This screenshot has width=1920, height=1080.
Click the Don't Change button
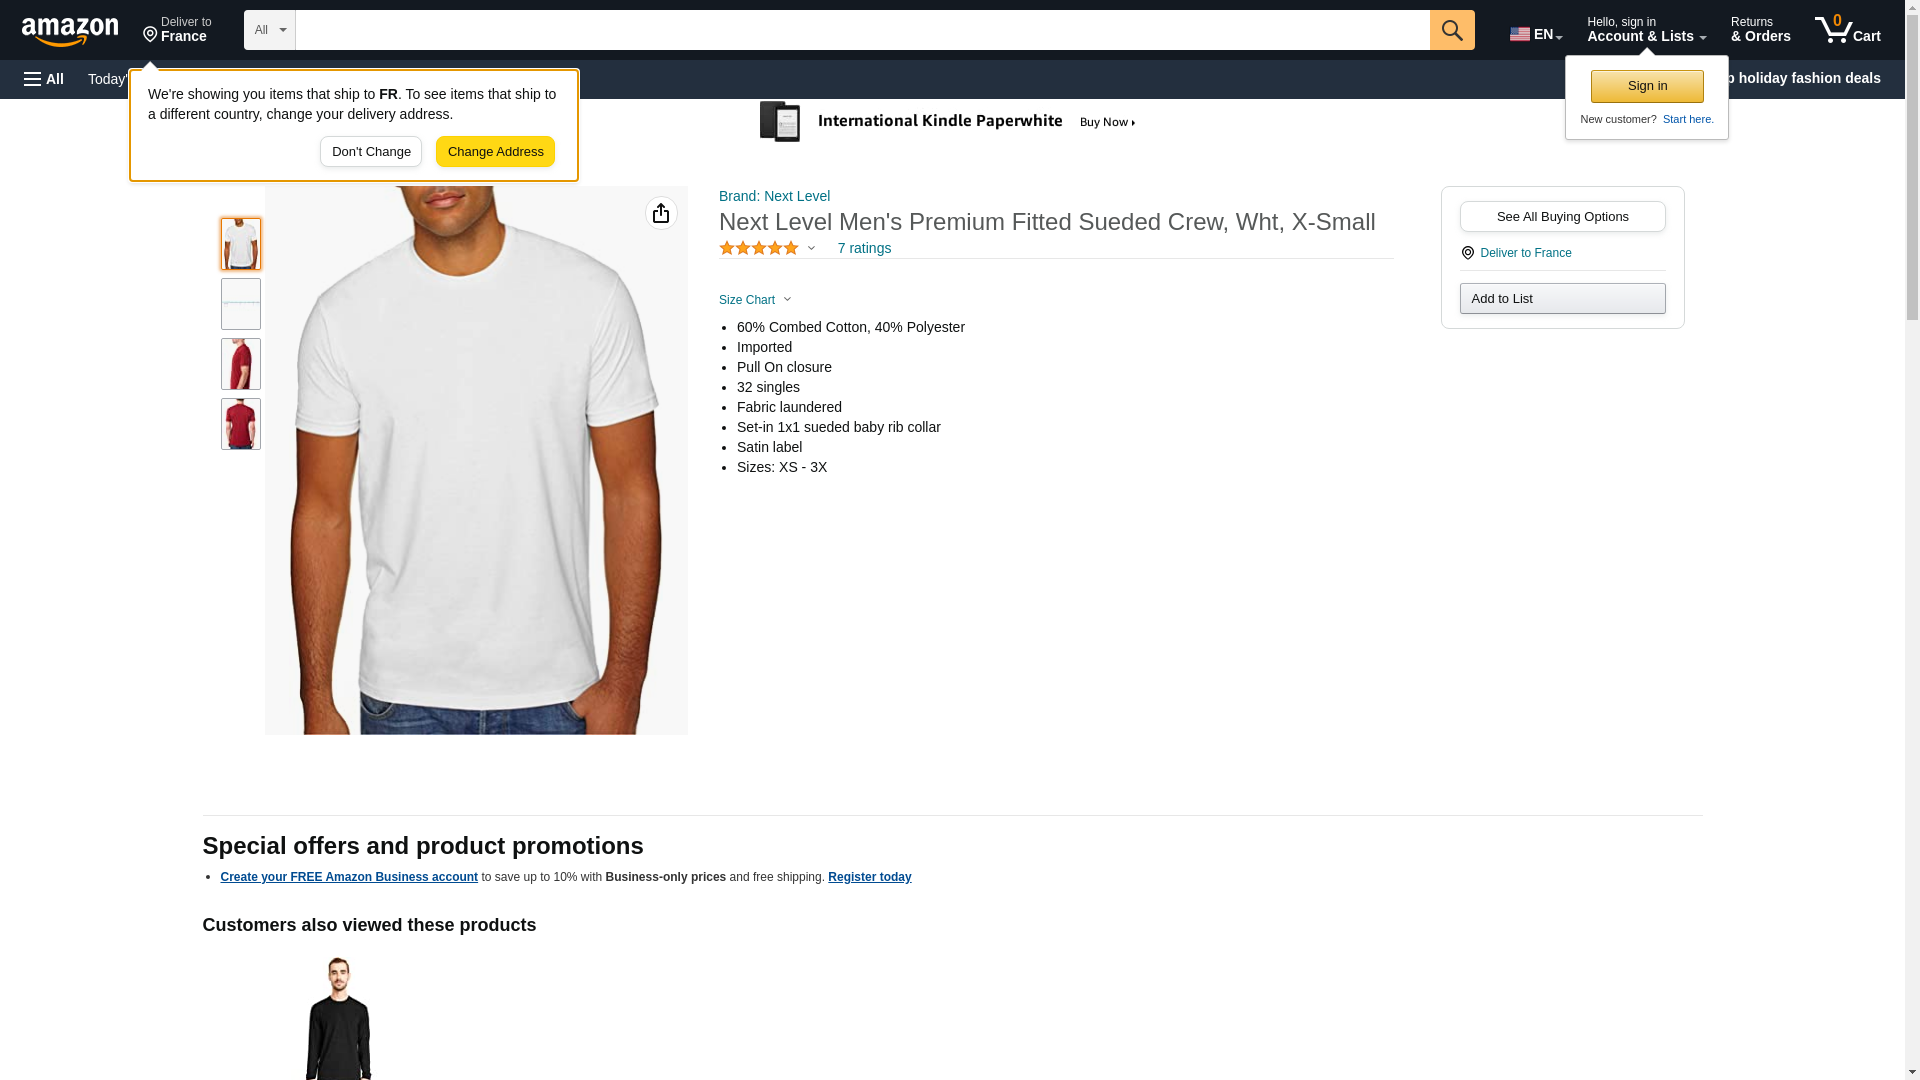tap(371, 152)
